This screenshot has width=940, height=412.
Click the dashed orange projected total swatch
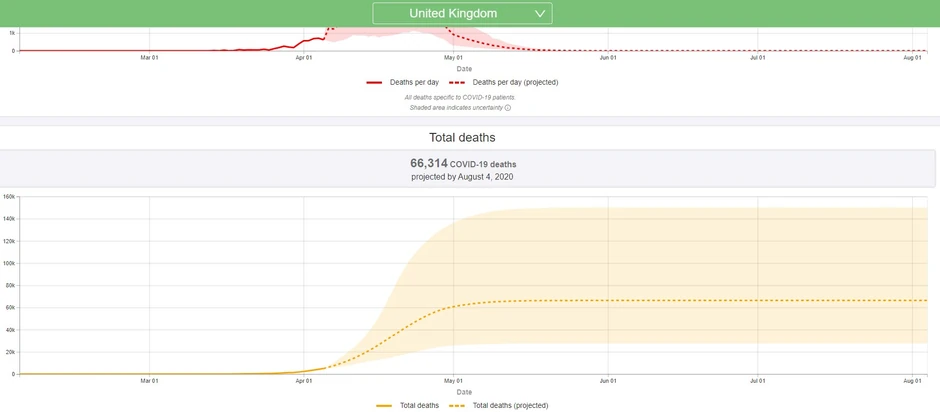click(457, 405)
